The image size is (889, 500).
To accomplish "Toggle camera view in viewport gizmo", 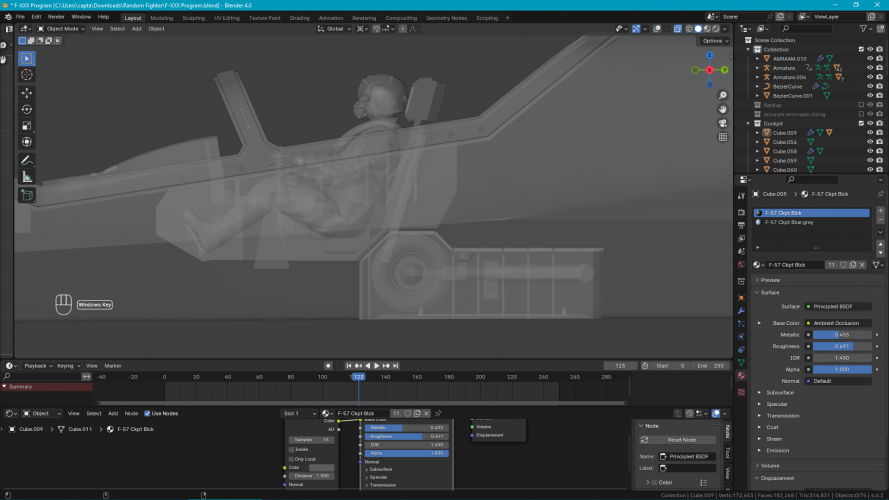I will 722,123.
